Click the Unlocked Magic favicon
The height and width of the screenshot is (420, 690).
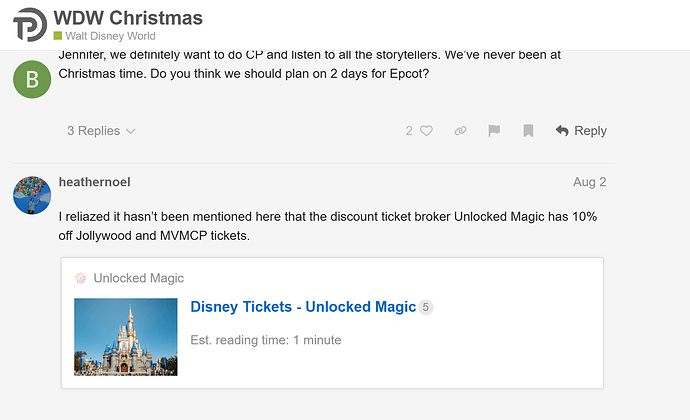[x=81, y=278]
